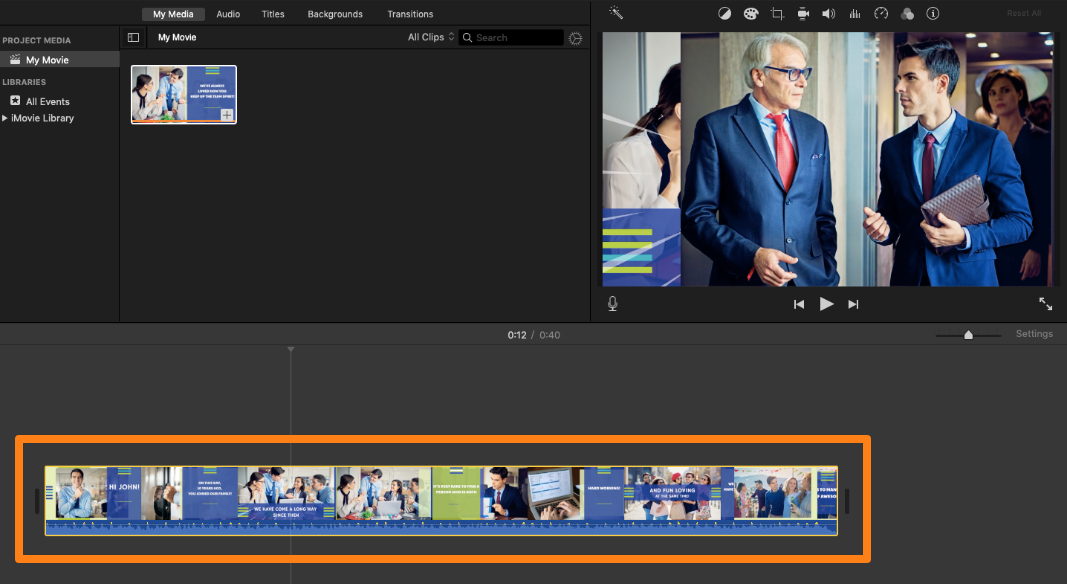1067x584 pixels.
Task: Select the Auto Enhance magic wand
Action: [617, 13]
